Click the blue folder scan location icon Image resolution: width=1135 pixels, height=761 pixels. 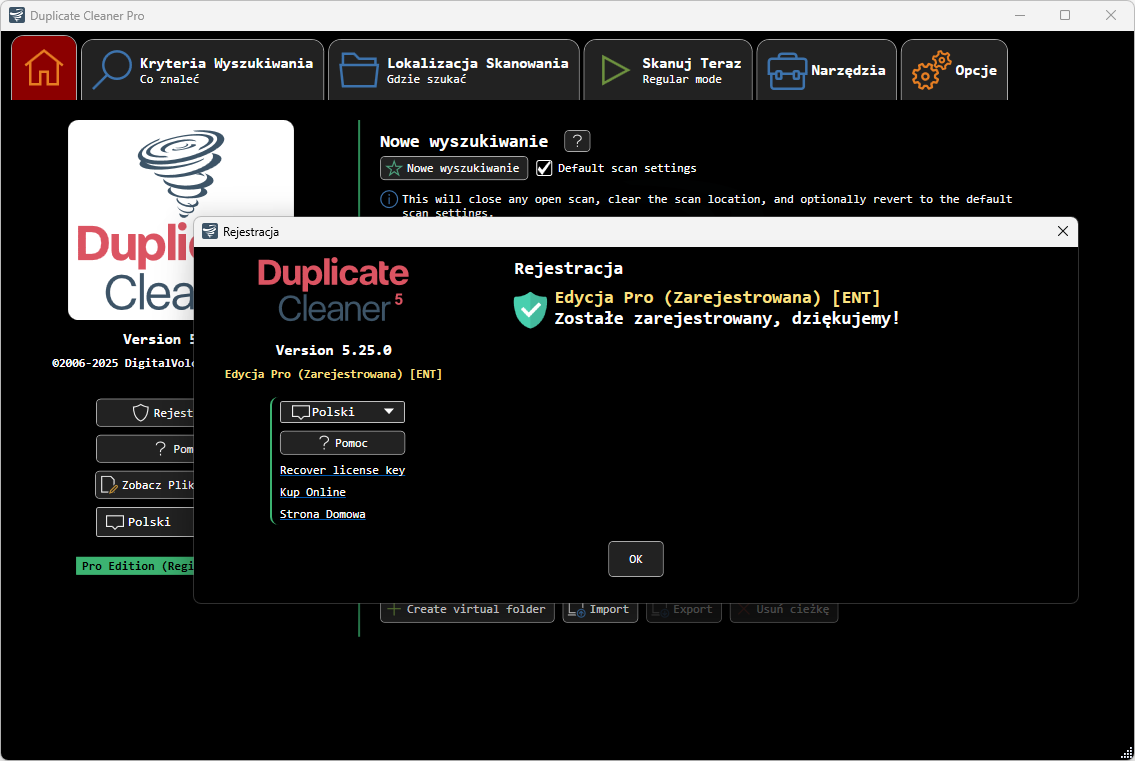click(359, 70)
